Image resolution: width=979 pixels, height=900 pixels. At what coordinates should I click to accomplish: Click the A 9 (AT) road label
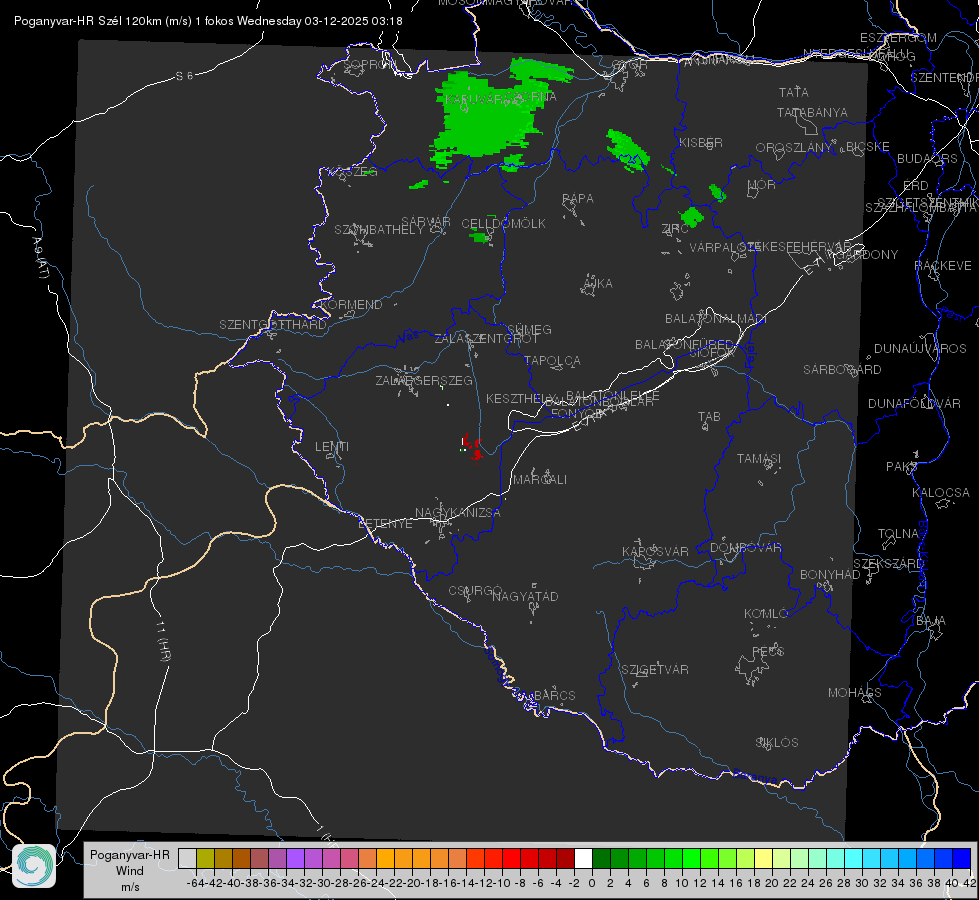pyautogui.click(x=41, y=257)
